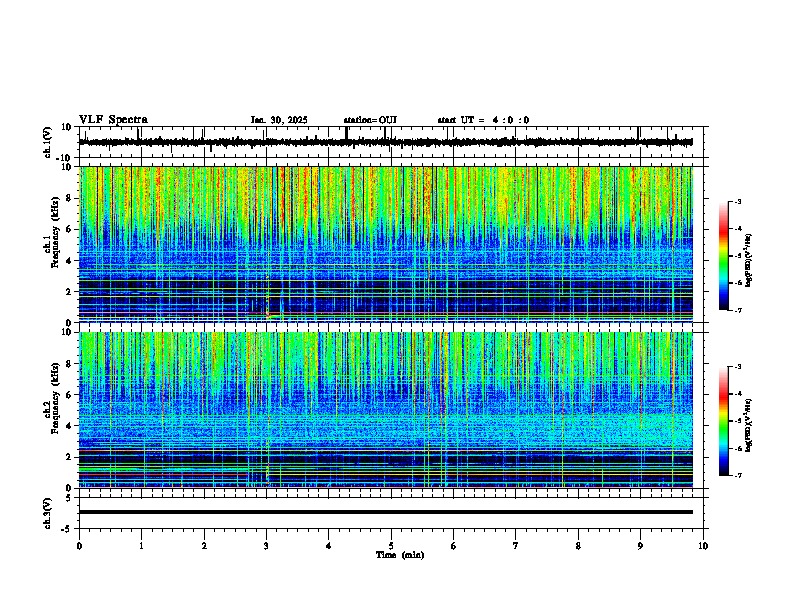This screenshot has width=792, height=612.
Task: Click the "-3" label on ch.2 color bar
Action: [x=738, y=367]
